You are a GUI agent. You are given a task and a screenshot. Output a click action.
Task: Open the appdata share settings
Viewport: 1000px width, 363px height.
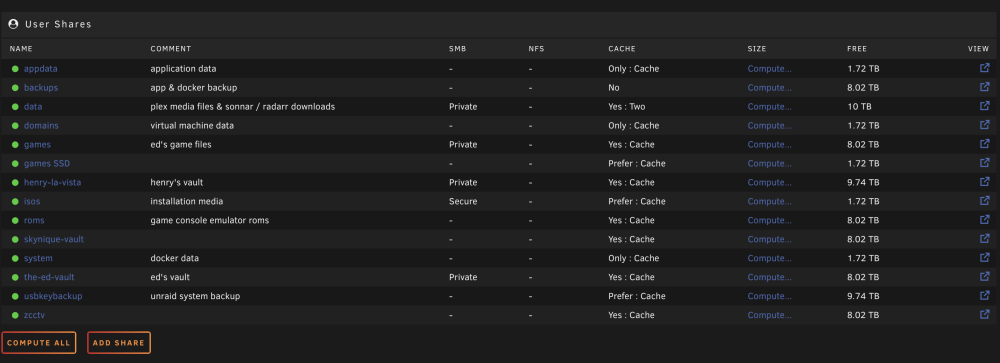[41, 68]
